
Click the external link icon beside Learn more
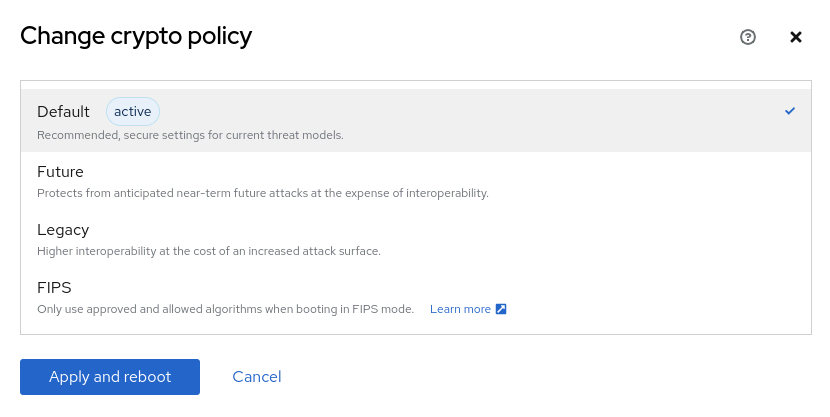[x=502, y=310]
